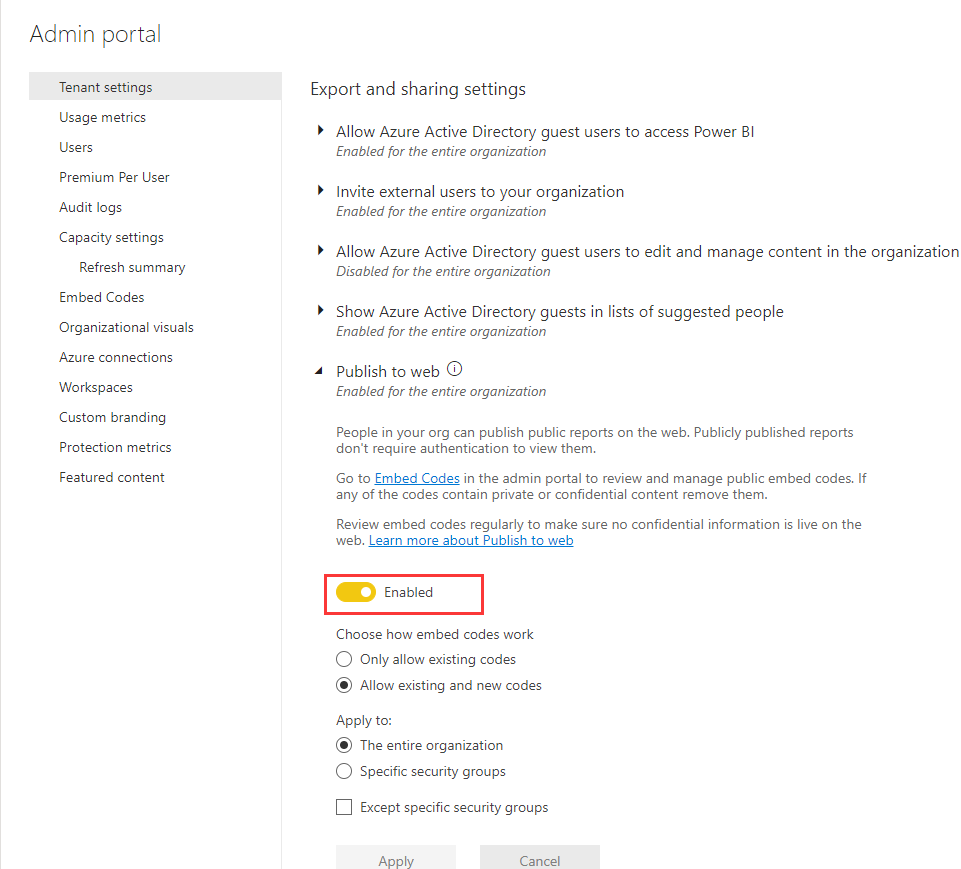The width and height of the screenshot is (961, 869).
Task: Open Featured content settings
Action: (111, 477)
